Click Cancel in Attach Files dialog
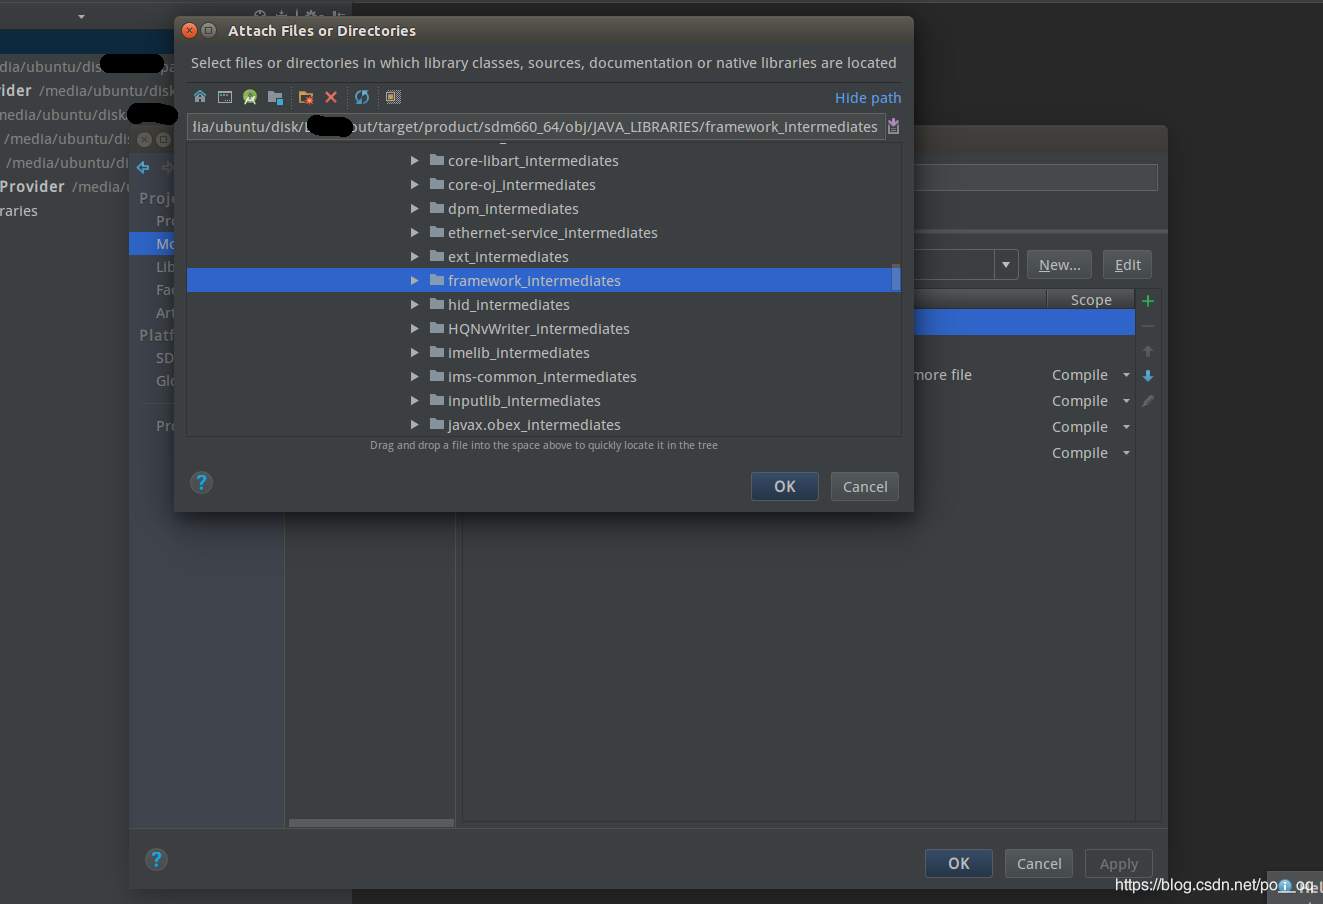The width and height of the screenshot is (1323, 904). point(865,486)
